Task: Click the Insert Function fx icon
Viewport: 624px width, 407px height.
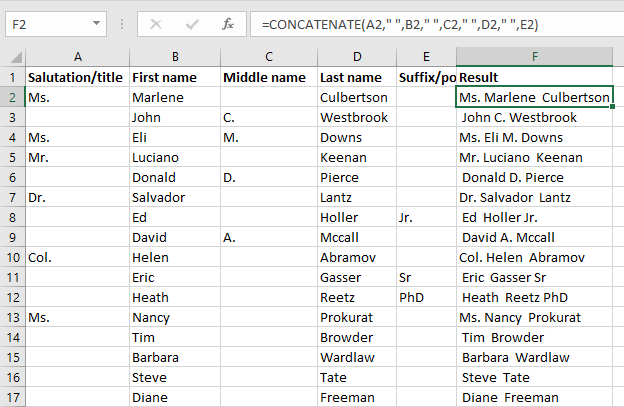Action: [228, 23]
